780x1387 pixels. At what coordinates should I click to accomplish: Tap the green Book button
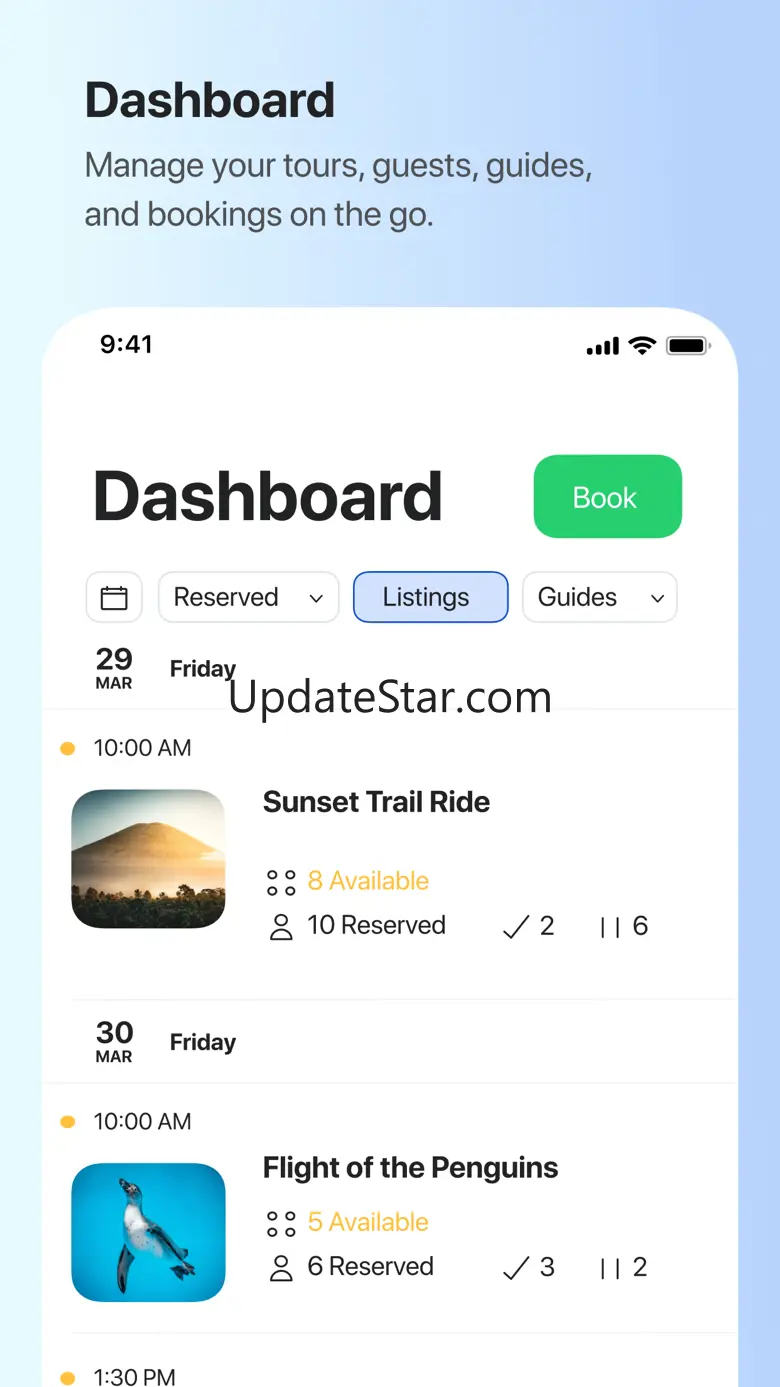[608, 497]
